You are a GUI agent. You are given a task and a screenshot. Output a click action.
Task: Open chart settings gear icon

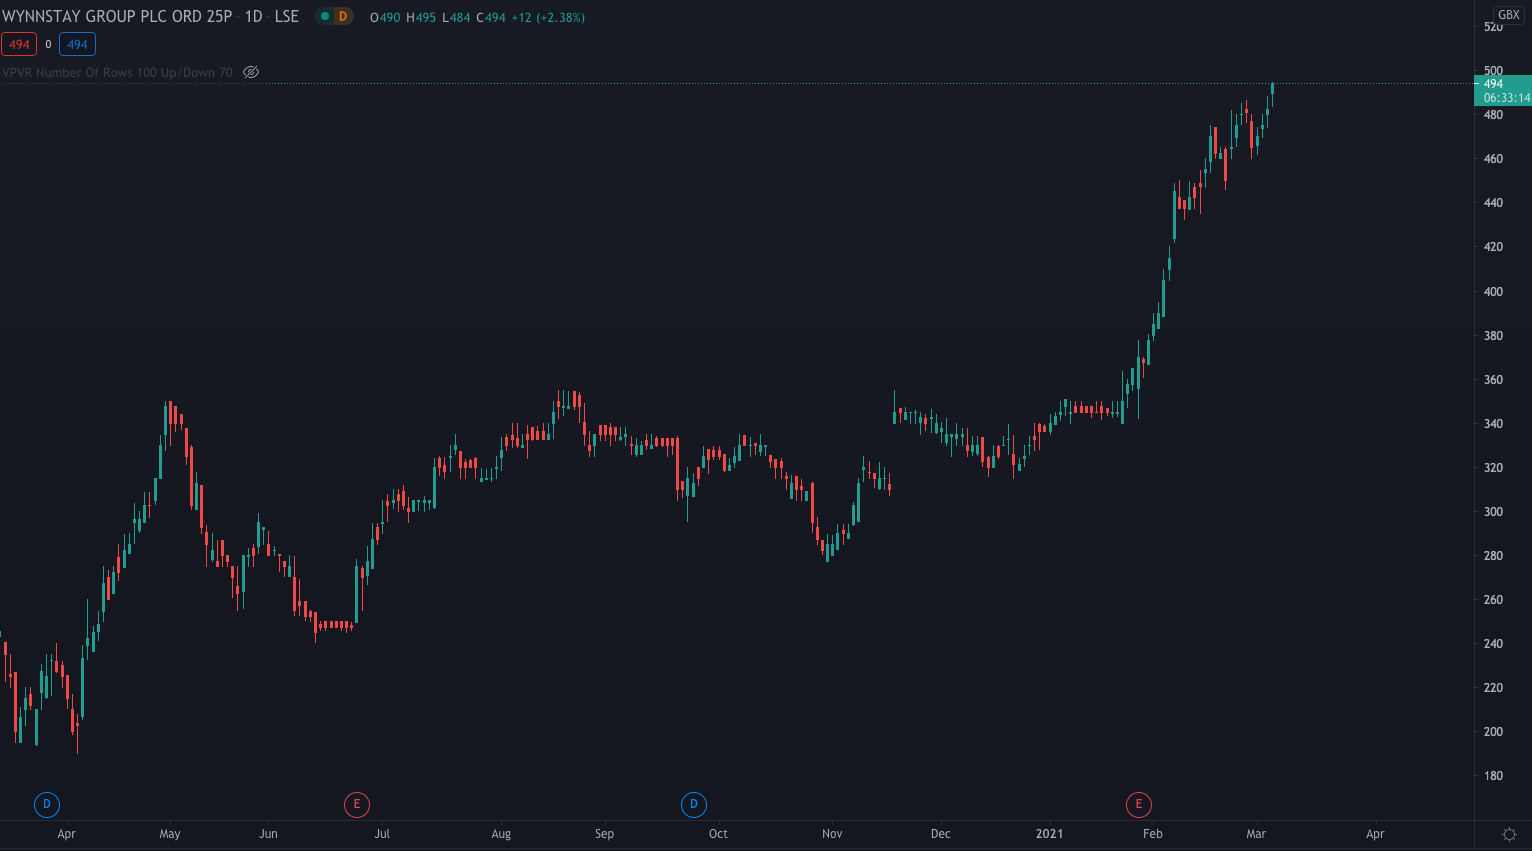pos(1509,834)
